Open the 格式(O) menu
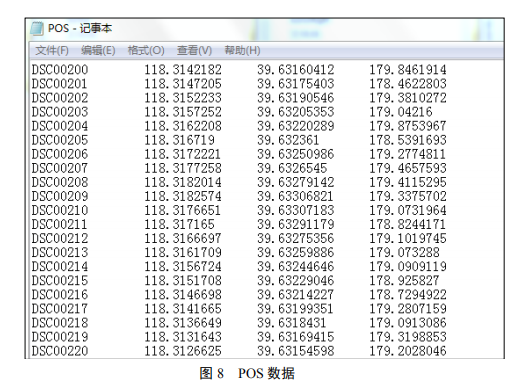 coord(146,51)
